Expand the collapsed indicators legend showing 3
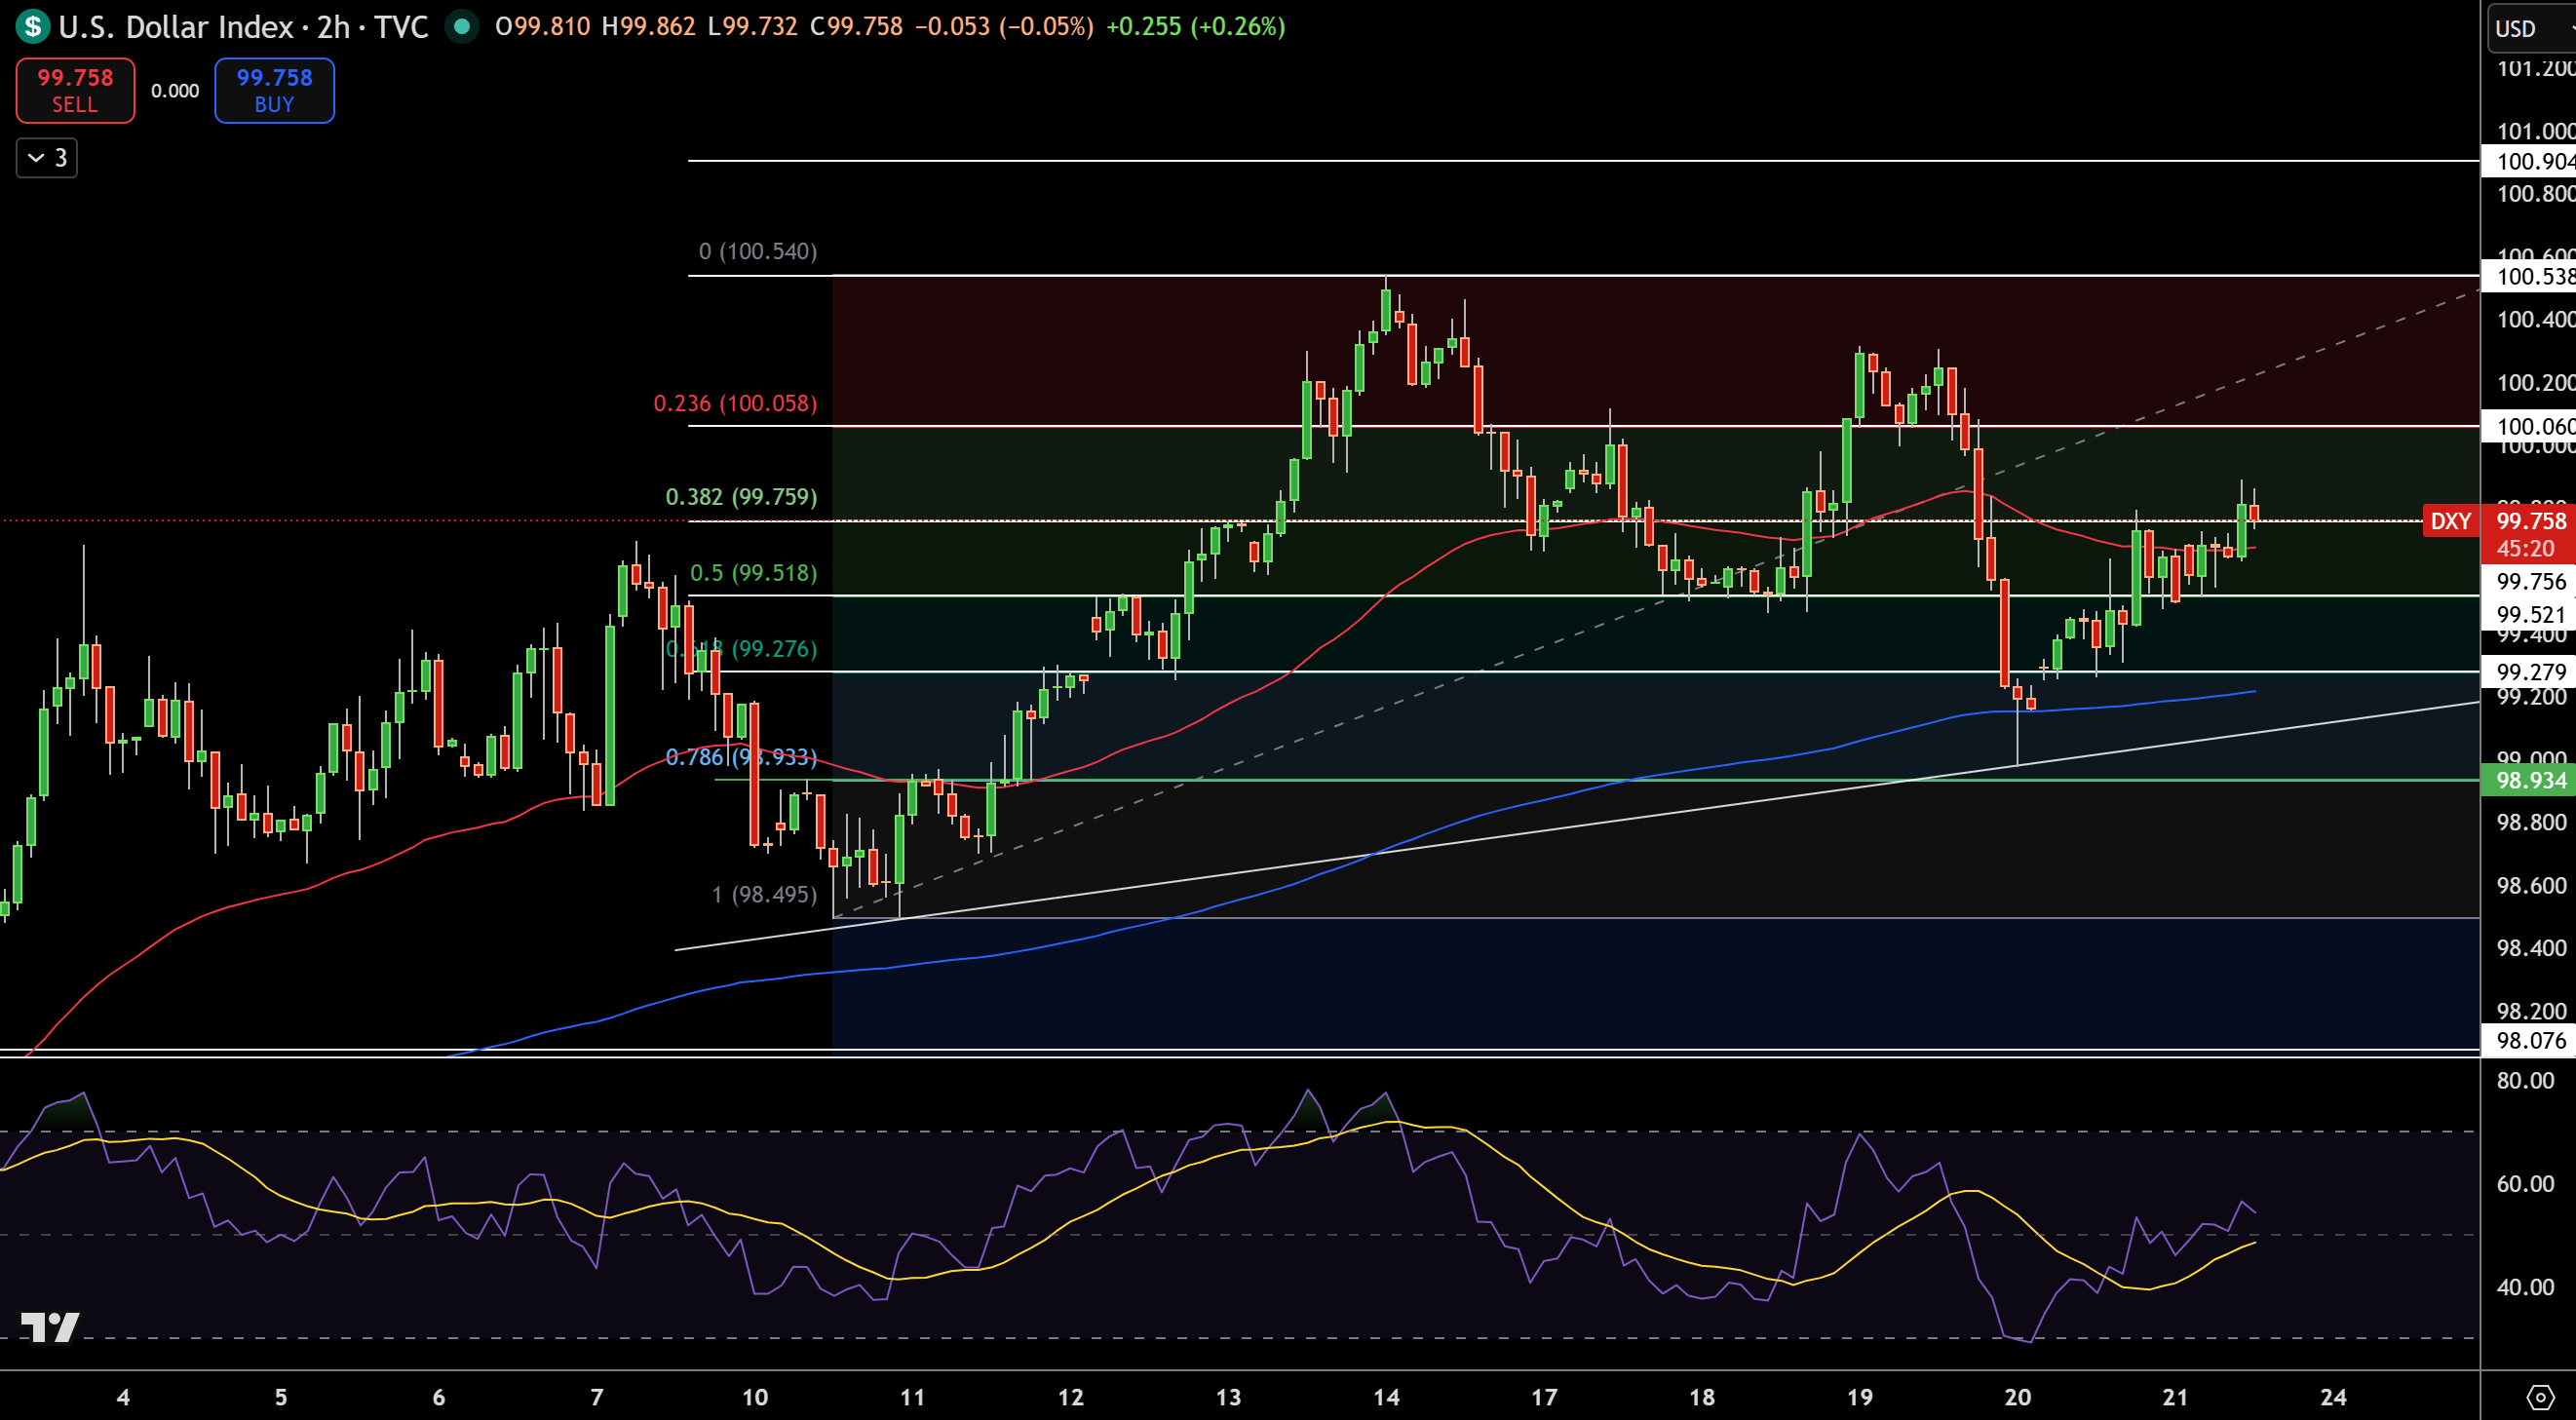Viewport: 2576px width, 1420px height. (x=47, y=158)
